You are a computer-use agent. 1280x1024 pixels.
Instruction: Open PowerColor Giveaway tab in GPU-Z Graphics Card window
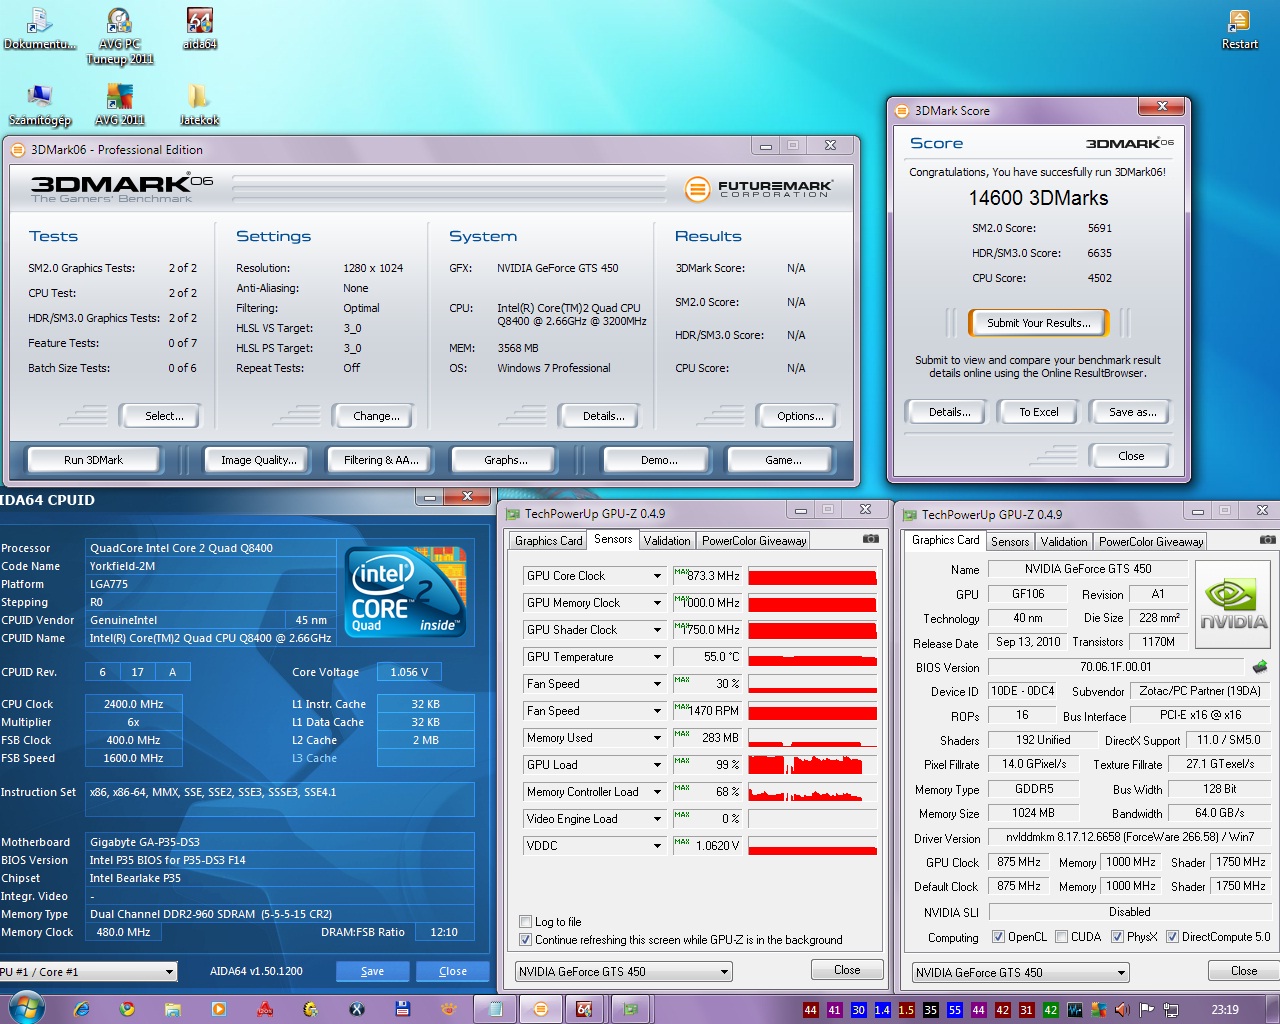pos(1151,542)
